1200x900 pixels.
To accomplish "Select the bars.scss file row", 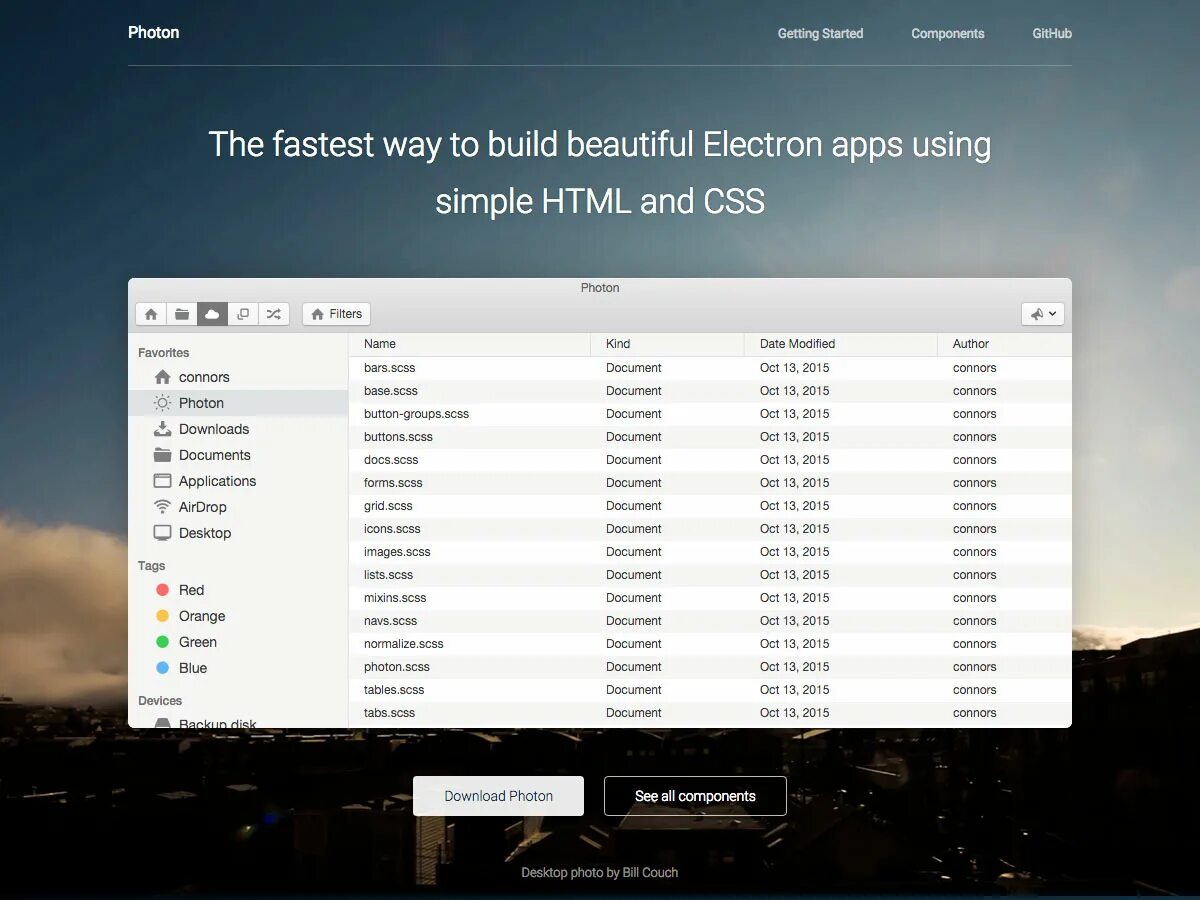I will click(710, 368).
